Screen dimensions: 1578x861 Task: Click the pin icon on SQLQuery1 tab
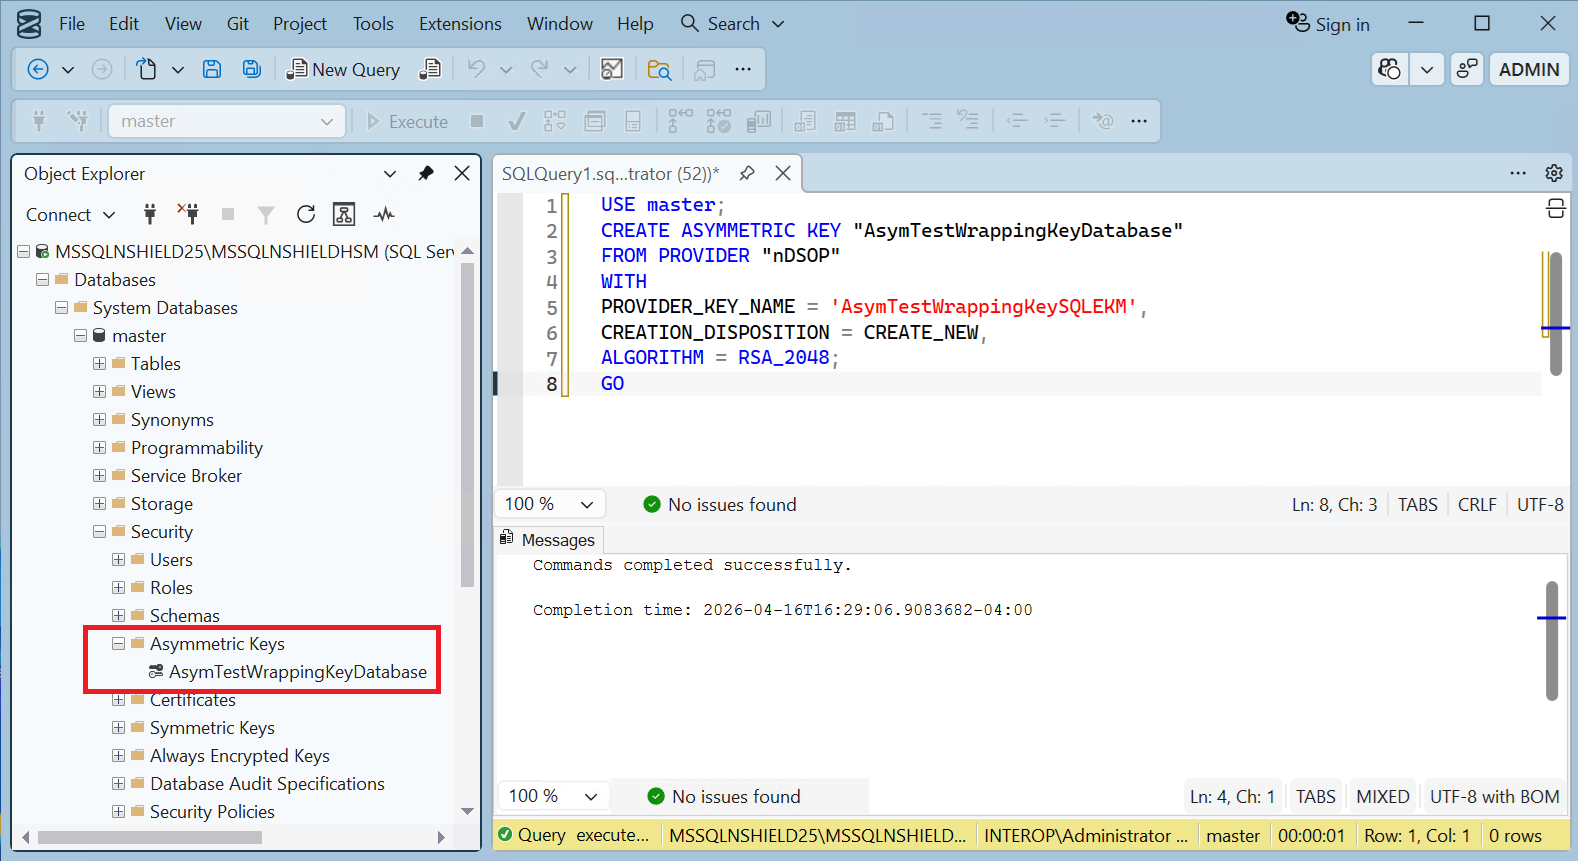(x=747, y=173)
